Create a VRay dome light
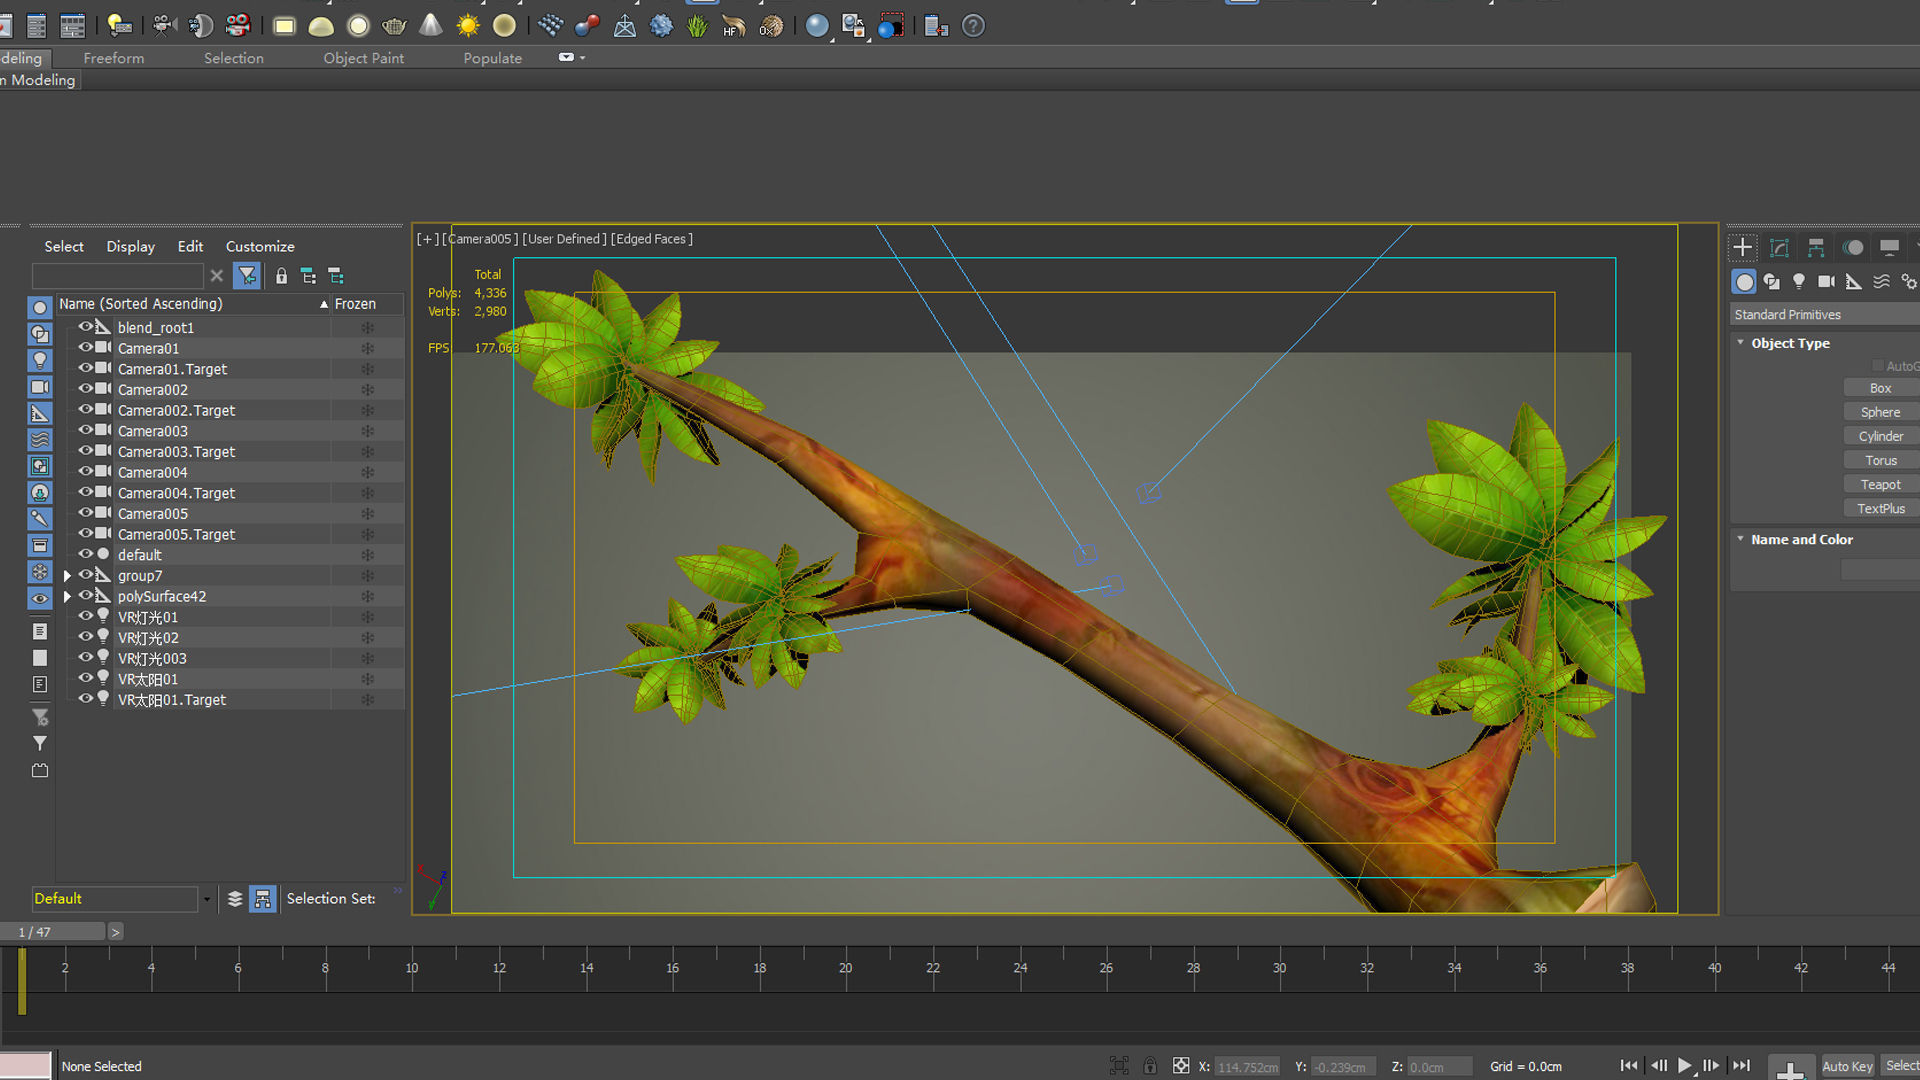 coord(321,26)
